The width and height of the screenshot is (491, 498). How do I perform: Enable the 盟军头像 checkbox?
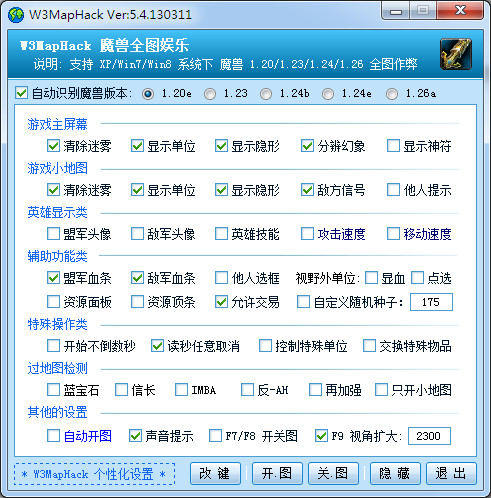click(x=53, y=234)
